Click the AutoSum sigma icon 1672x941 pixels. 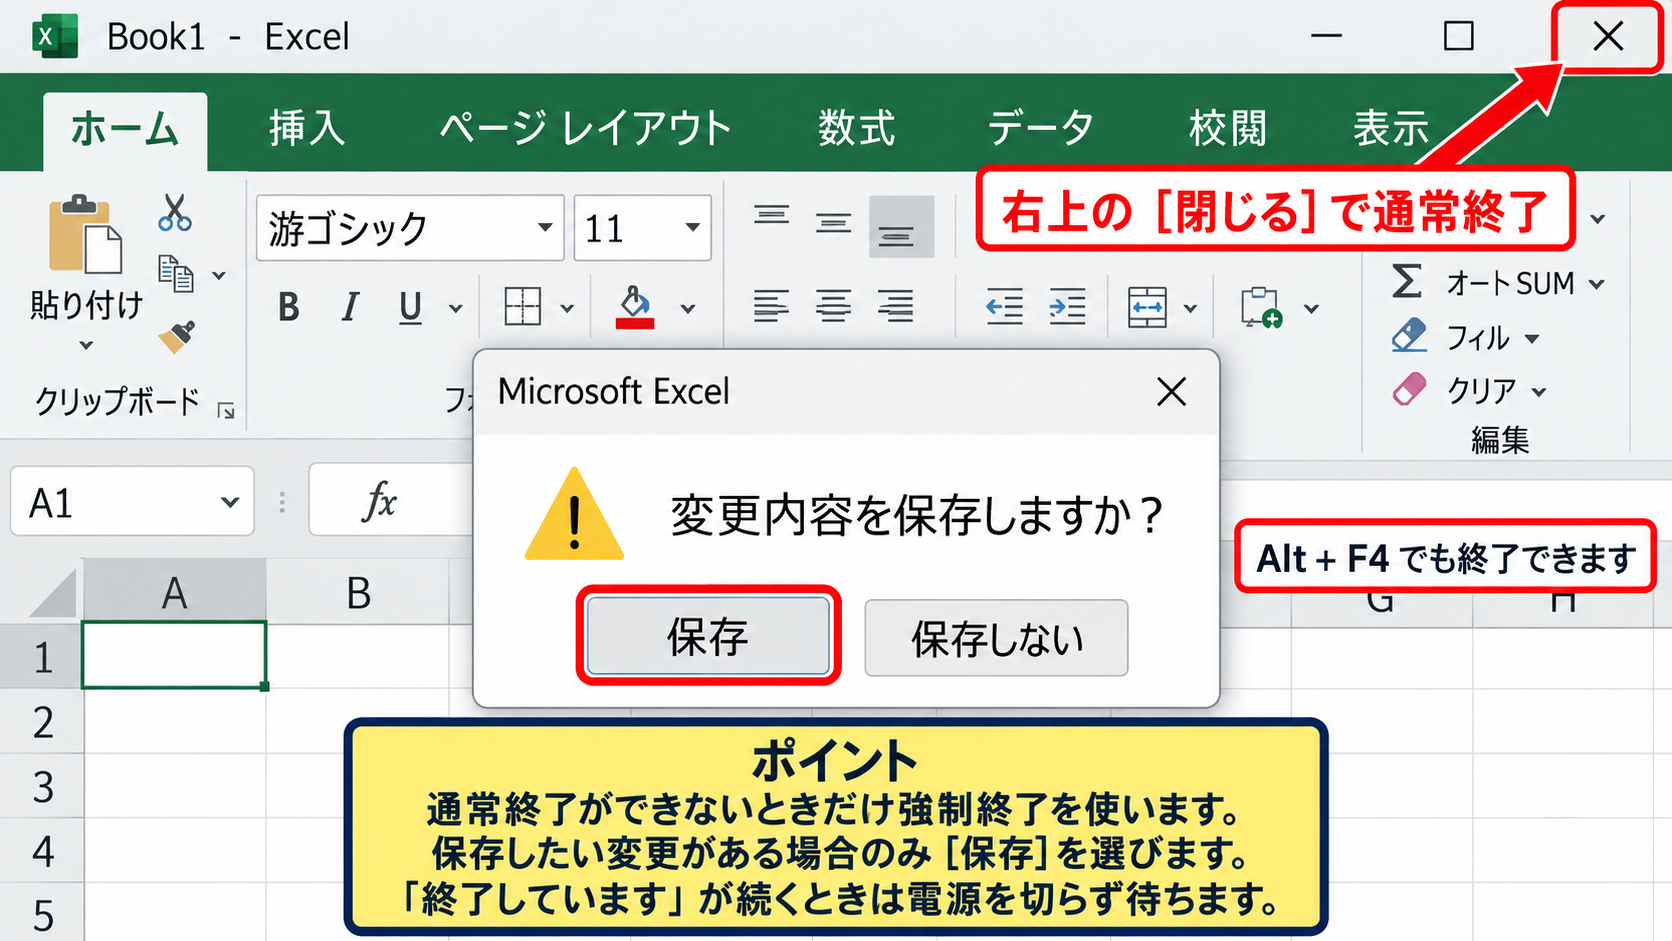click(x=1407, y=281)
